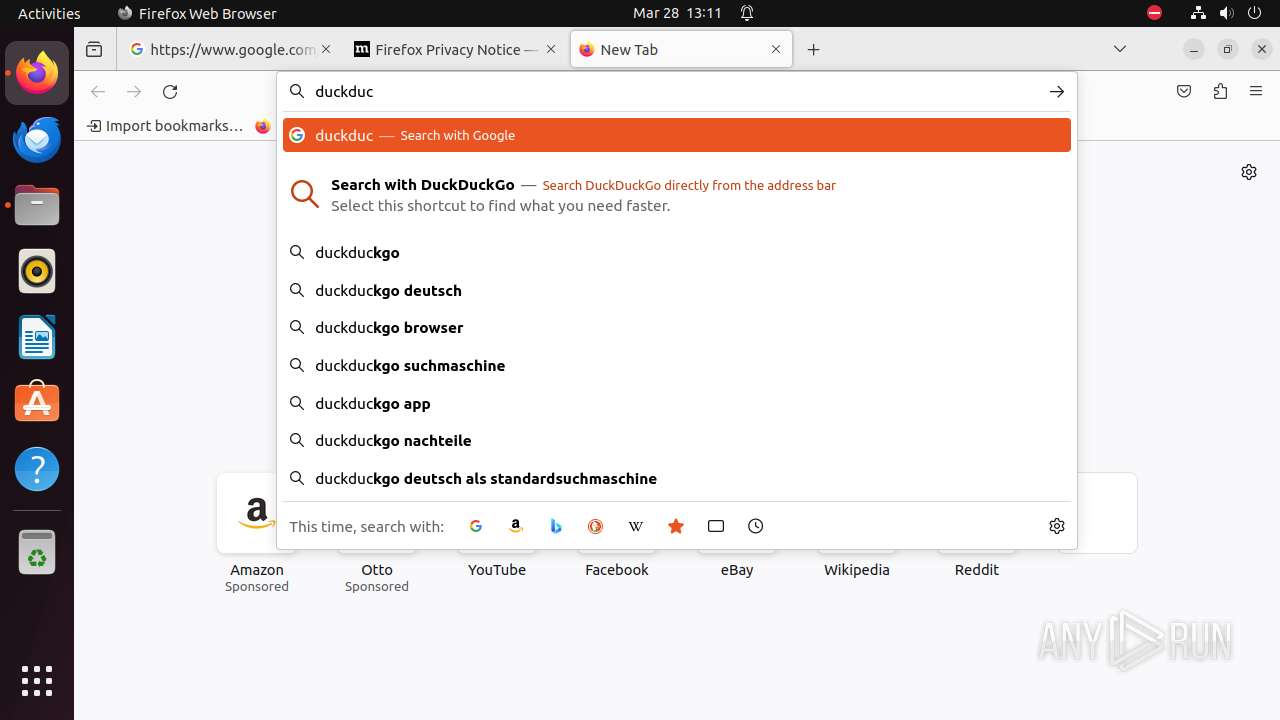Click the go arrow in address bar
This screenshot has height=720, width=1280.
[x=1057, y=92]
